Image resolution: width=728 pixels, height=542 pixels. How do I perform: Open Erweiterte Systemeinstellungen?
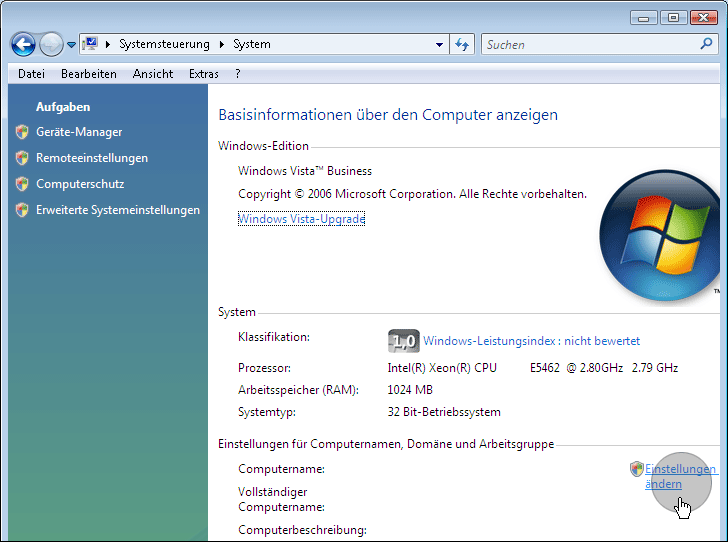click(x=118, y=210)
